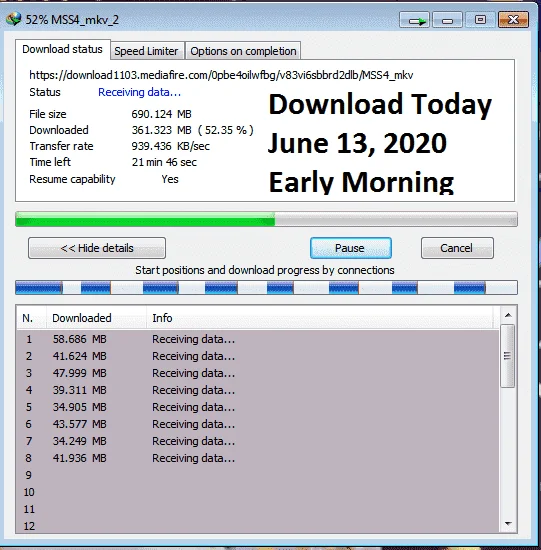Cancel the download

(457, 248)
